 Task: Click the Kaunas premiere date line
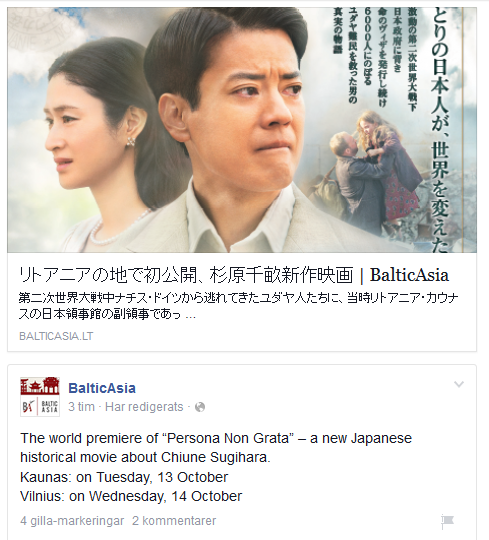point(124,477)
